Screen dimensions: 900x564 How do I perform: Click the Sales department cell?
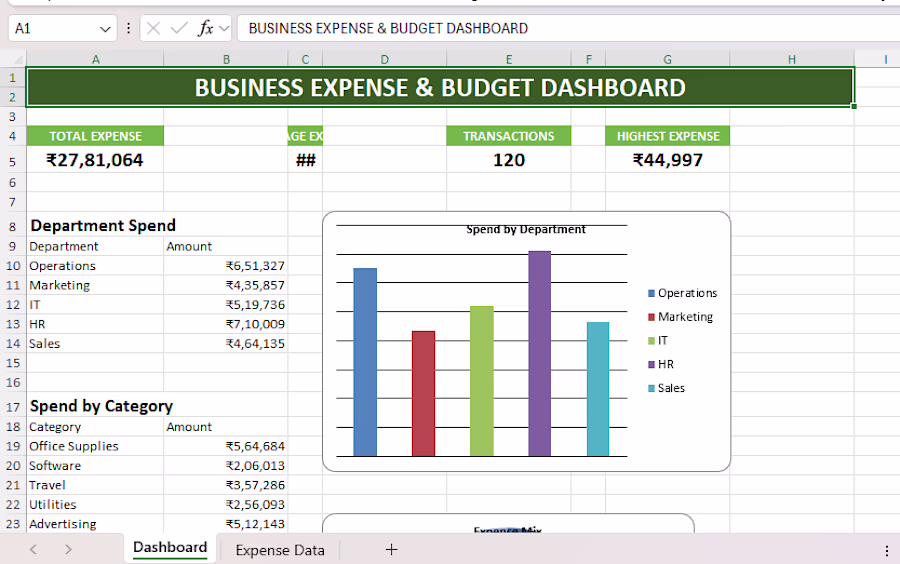pos(95,344)
